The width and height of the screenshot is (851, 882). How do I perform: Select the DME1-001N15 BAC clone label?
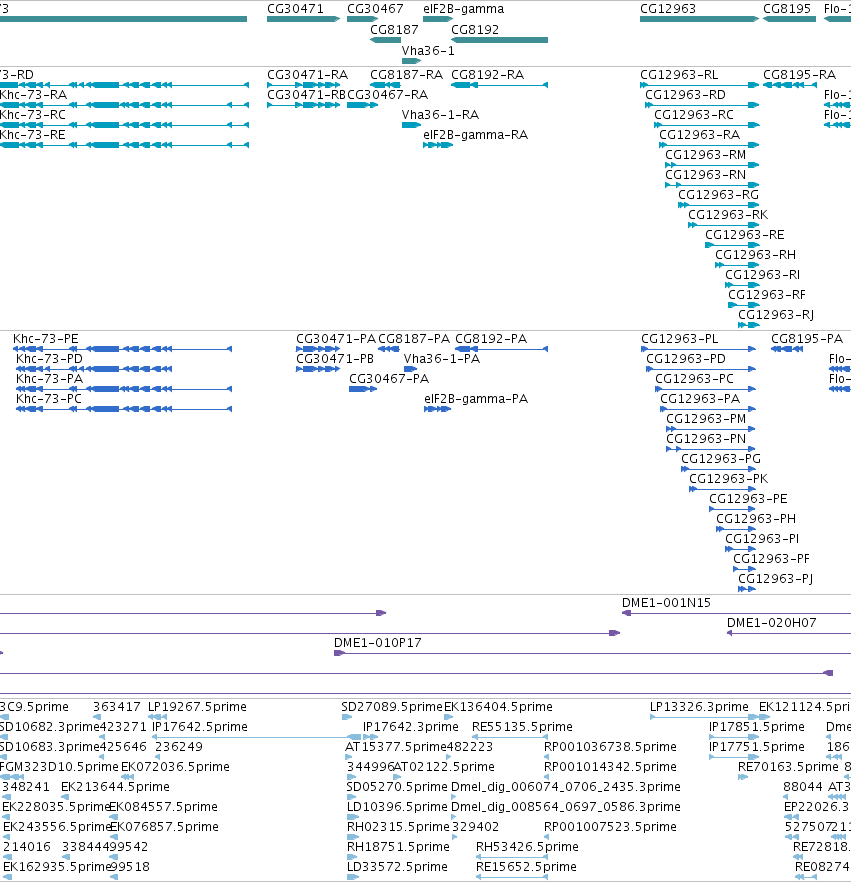[667, 602]
